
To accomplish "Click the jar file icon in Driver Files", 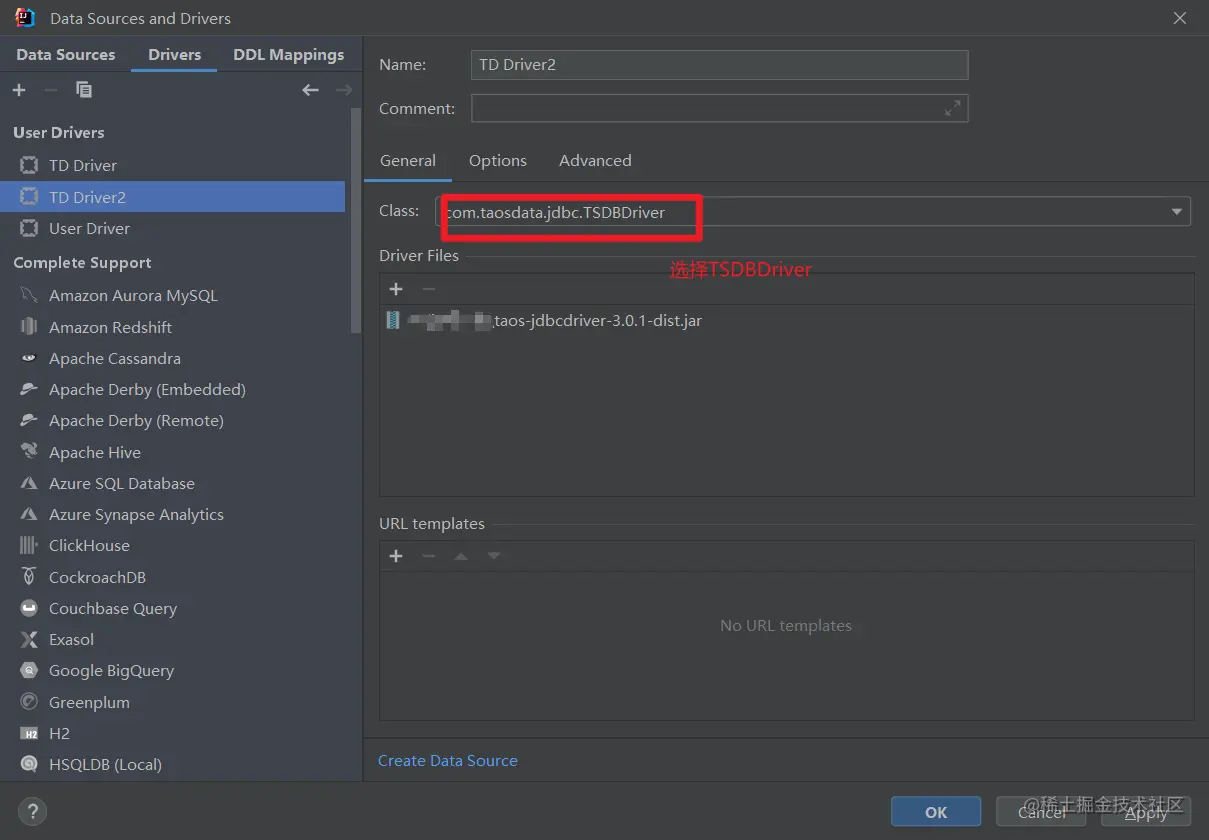I will click(393, 321).
